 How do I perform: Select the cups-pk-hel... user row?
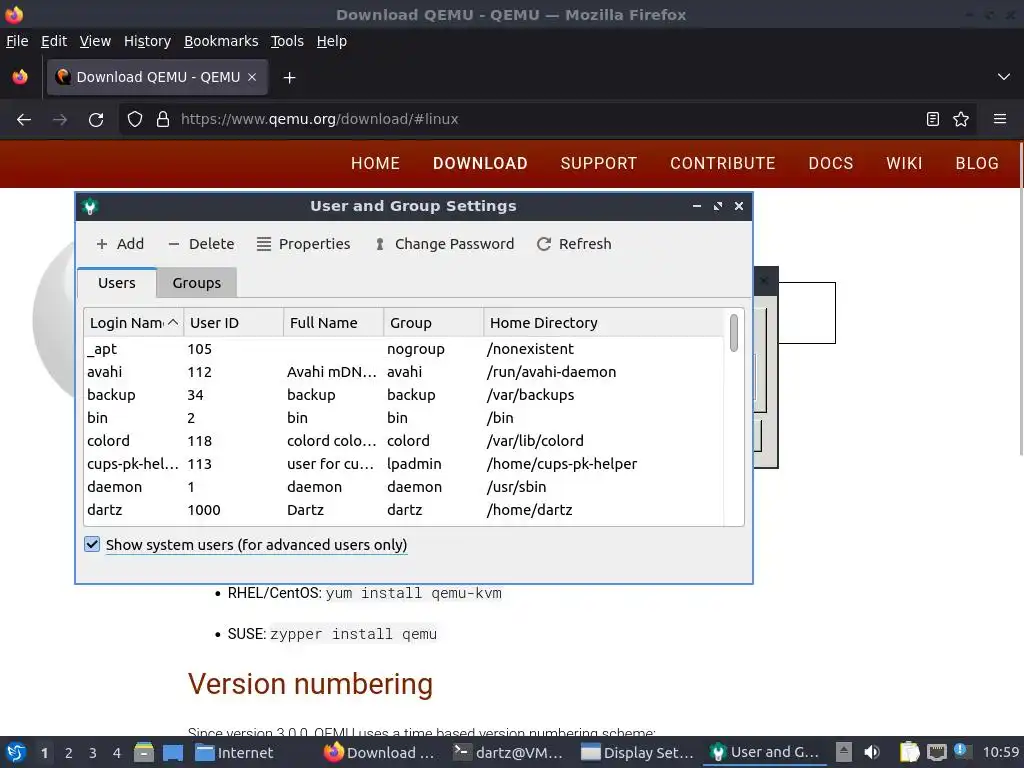click(x=404, y=464)
